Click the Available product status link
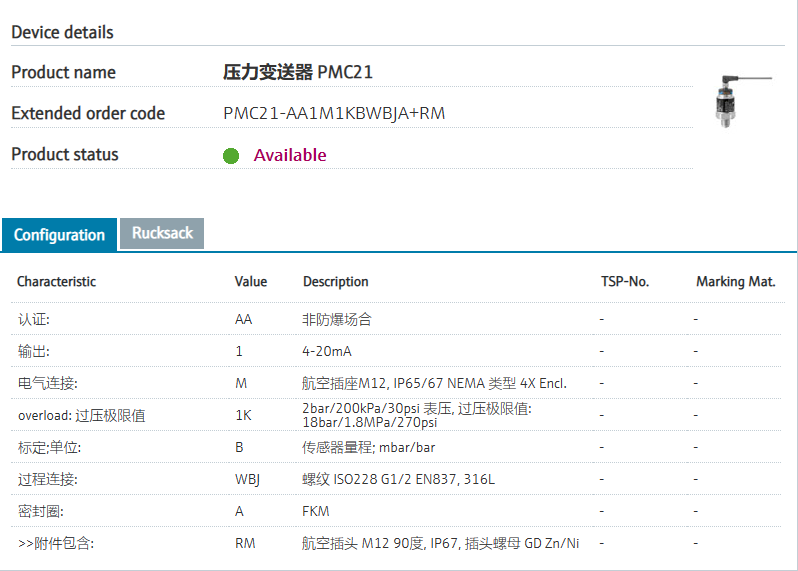The height and width of the screenshot is (571, 798). (x=290, y=155)
